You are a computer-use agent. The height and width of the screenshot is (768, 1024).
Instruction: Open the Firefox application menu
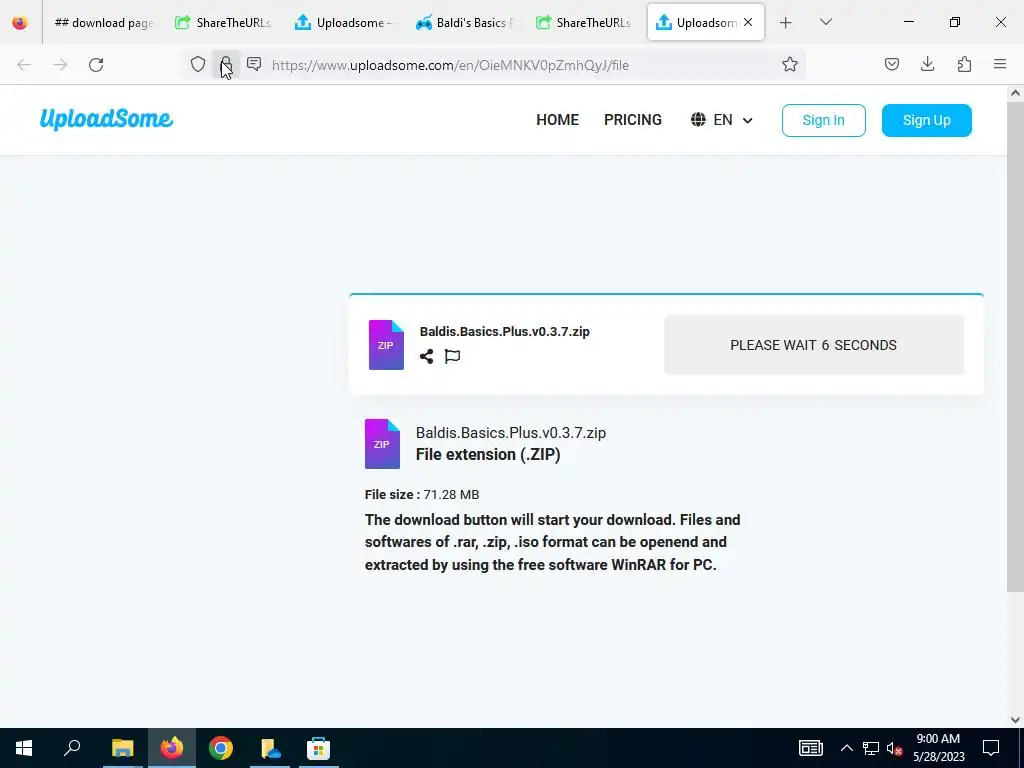point(1000,64)
